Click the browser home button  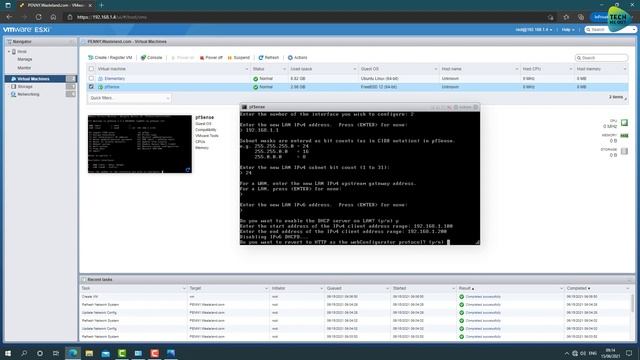[x=53, y=17]
